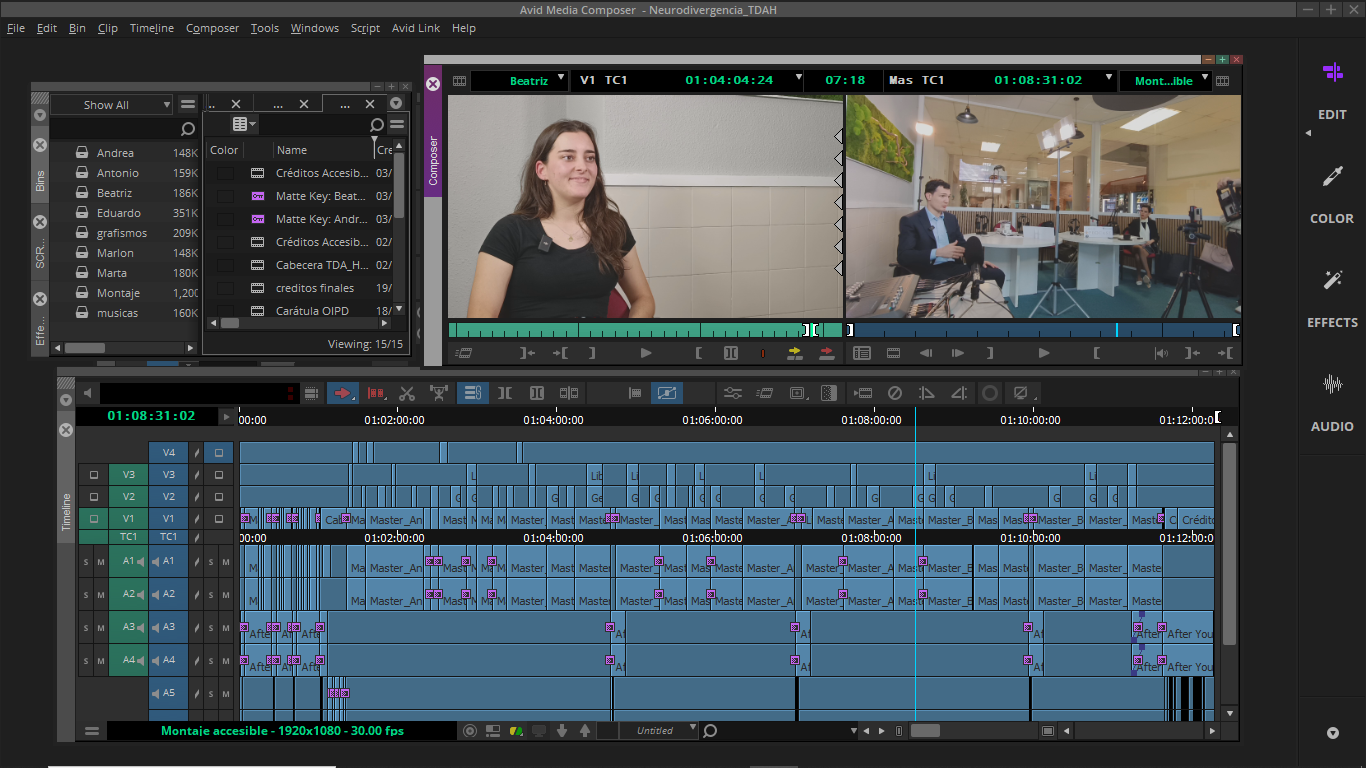1366x768 pixels.
Task: Switch to the EFFECTS workspace icon
Action: (x=1332, y=280)
